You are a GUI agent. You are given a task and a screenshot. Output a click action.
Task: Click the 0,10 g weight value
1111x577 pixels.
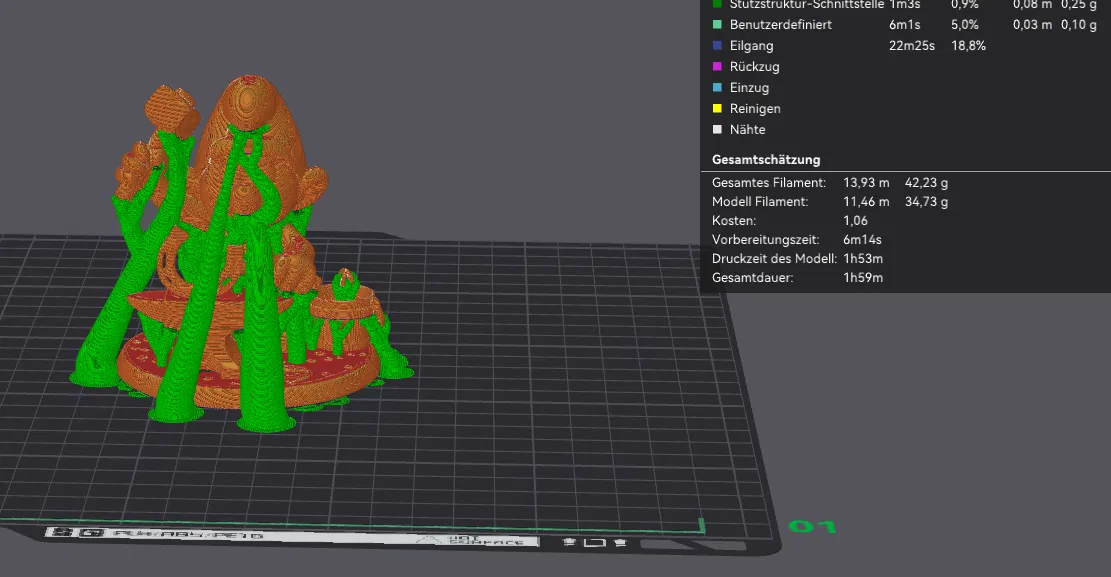[x=1078, y=24]
